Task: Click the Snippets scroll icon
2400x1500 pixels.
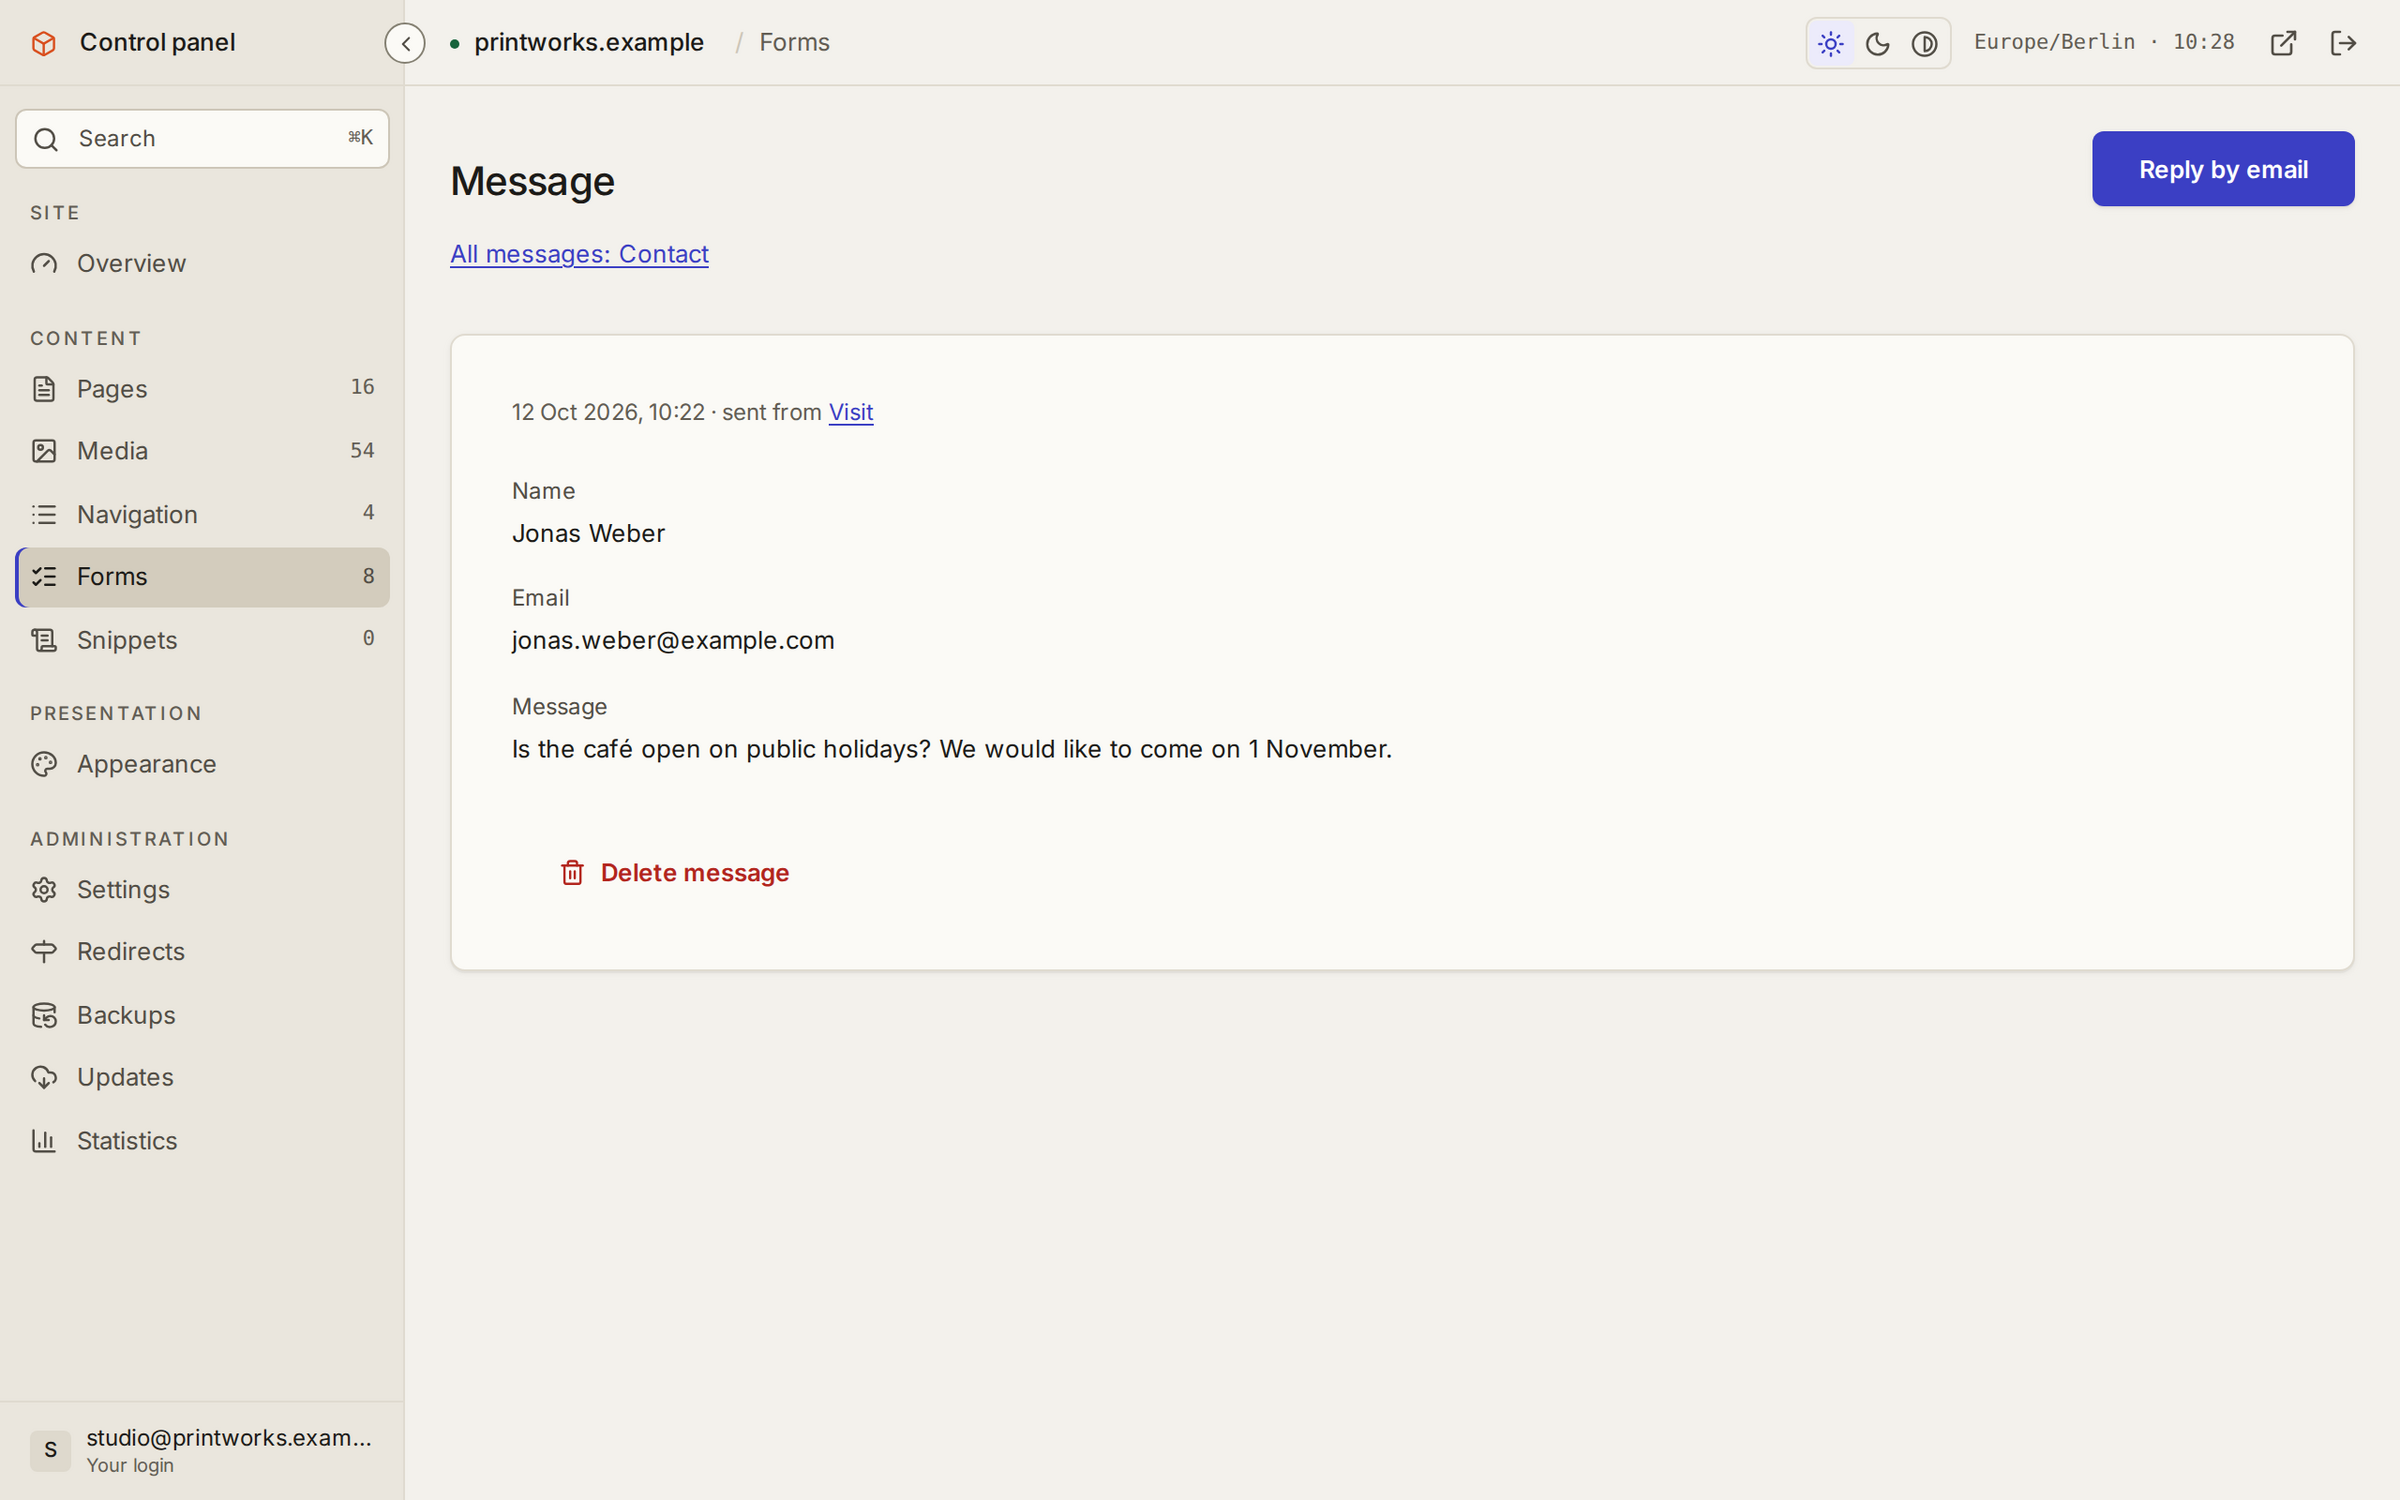Action: pos(44,640)
